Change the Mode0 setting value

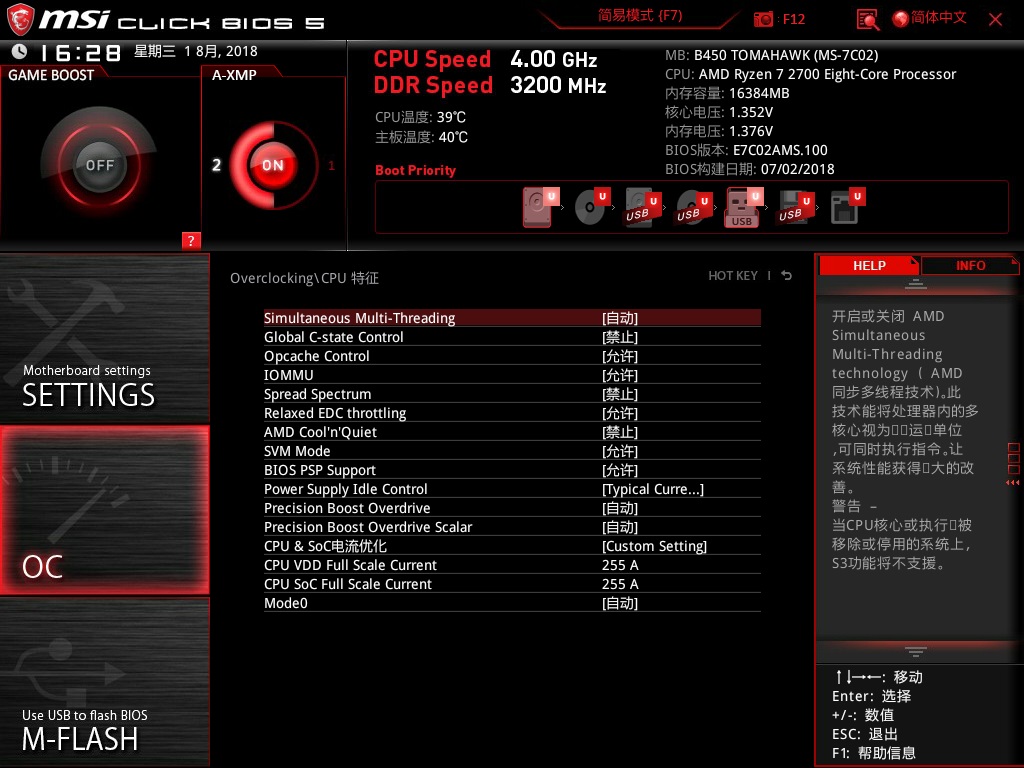pos(620,603)
